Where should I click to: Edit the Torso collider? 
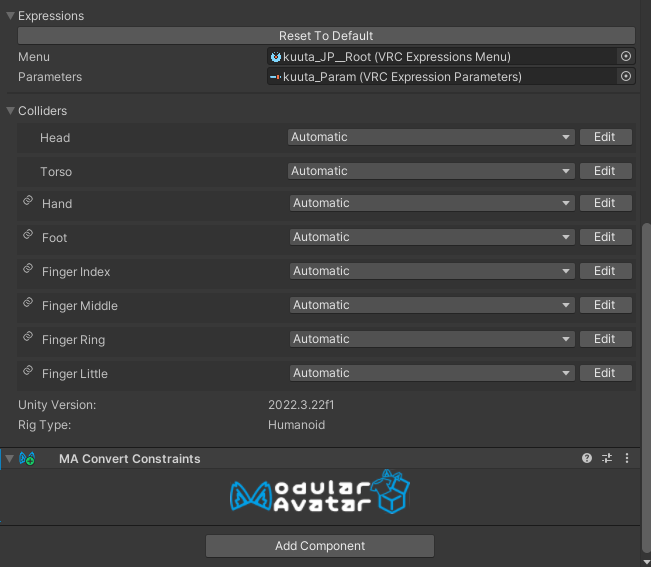606,171
